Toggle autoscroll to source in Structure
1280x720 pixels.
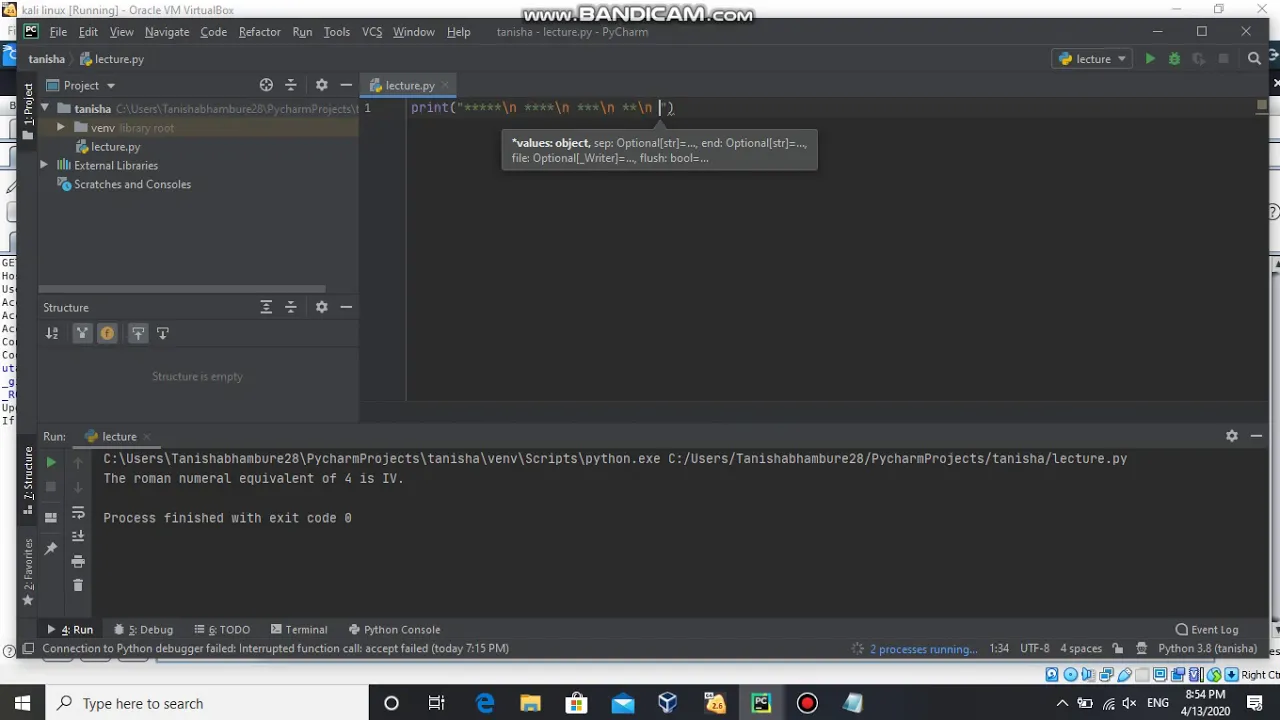[x=138, y=333]
